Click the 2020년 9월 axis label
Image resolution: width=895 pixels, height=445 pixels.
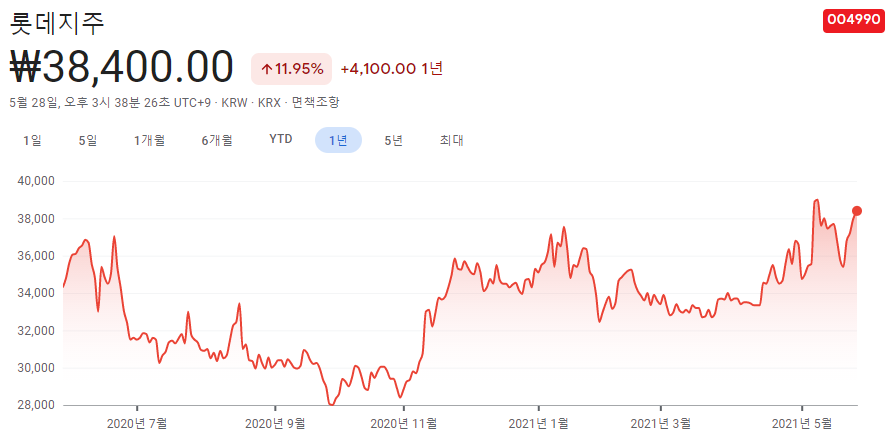275,424
